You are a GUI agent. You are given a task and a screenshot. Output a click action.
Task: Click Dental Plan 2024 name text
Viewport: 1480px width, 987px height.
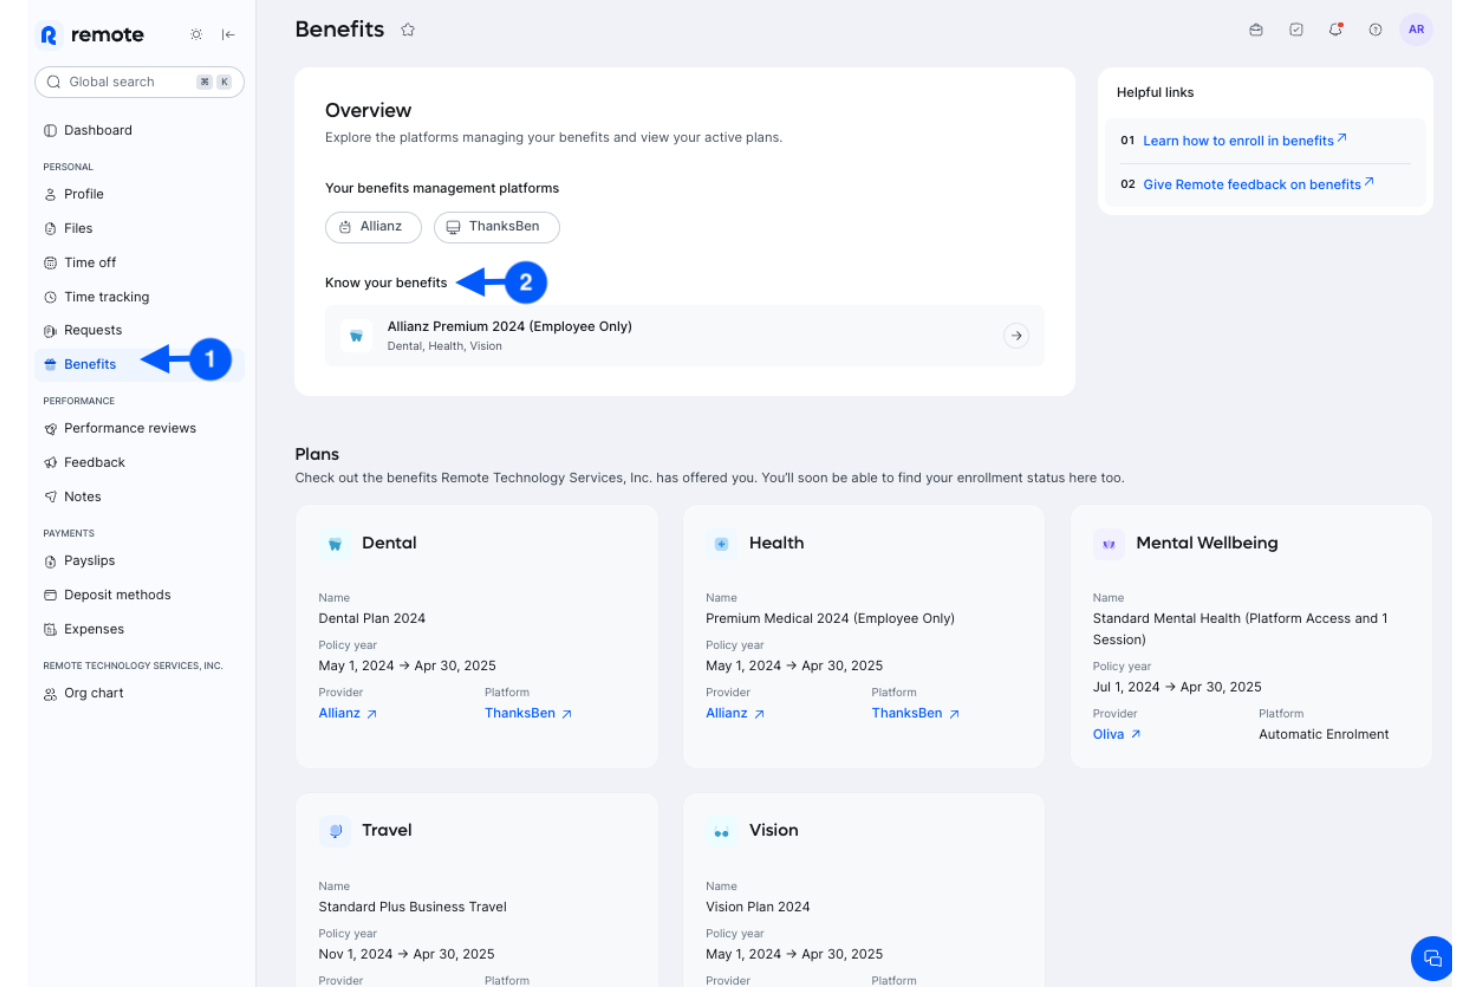372,618
